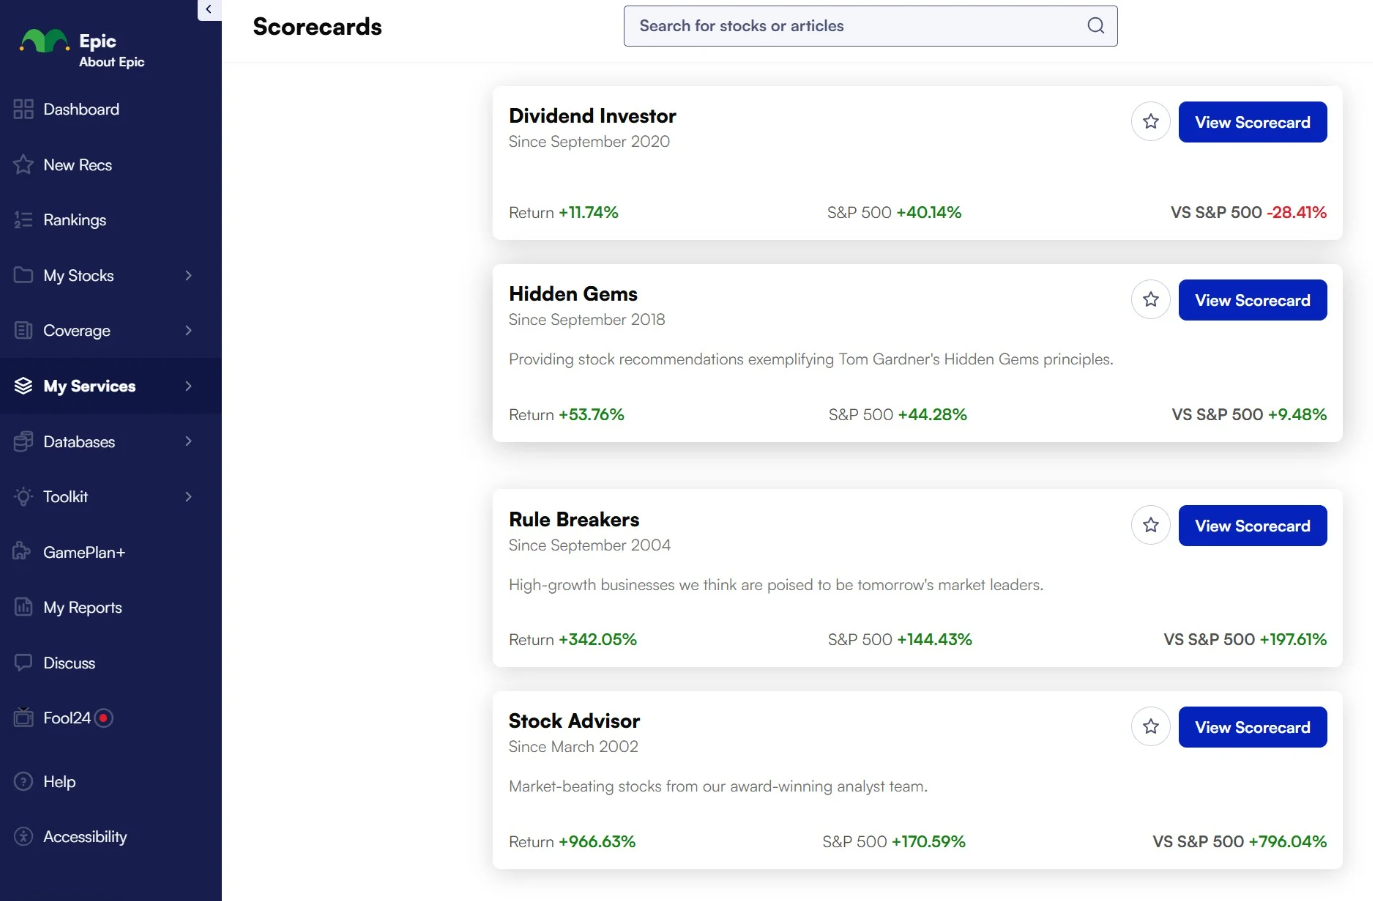
Task: Click the About Epic link
Action: [x=112, y=62]
